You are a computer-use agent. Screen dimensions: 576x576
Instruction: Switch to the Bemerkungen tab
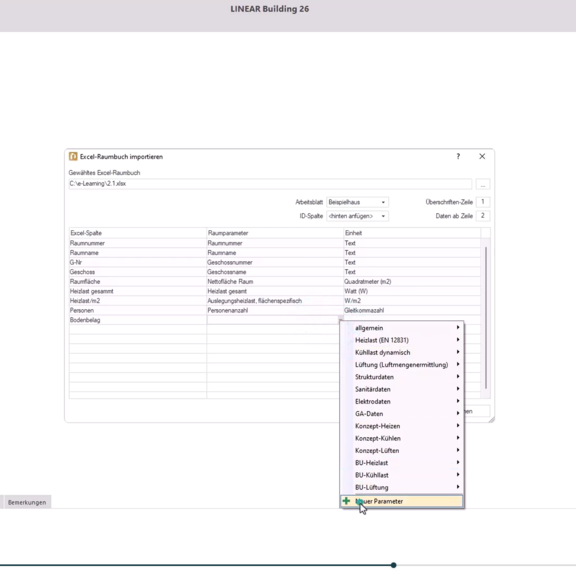[27, 502]
